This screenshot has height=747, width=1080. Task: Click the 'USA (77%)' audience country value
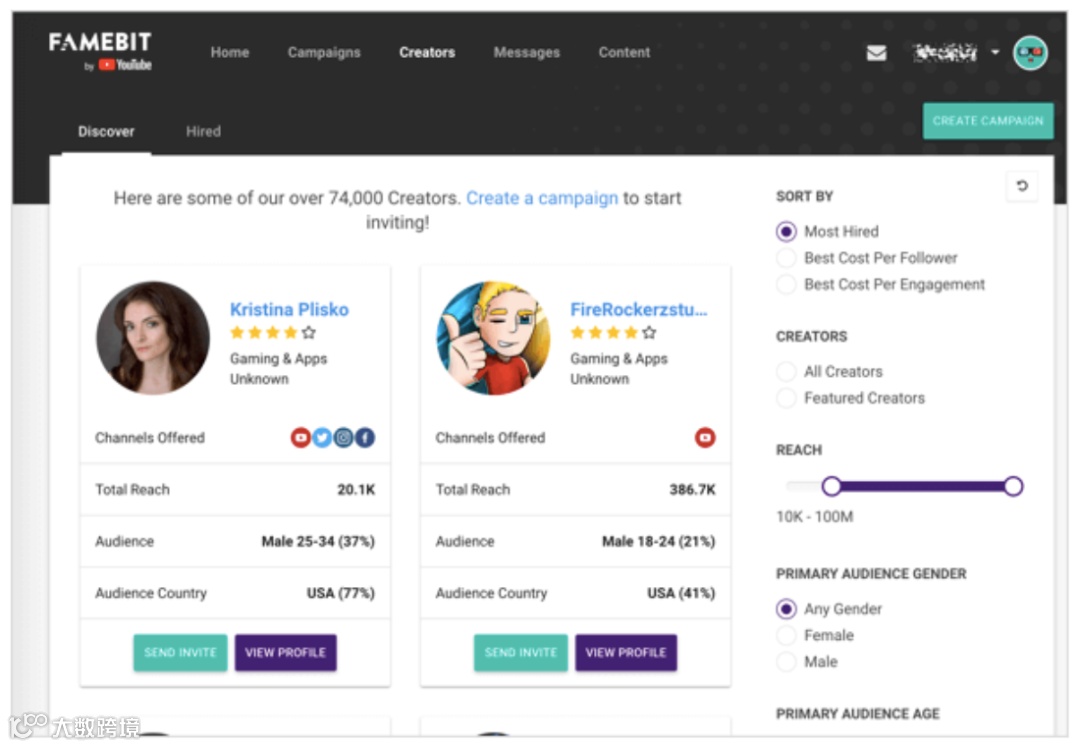[x=341, y=593]
